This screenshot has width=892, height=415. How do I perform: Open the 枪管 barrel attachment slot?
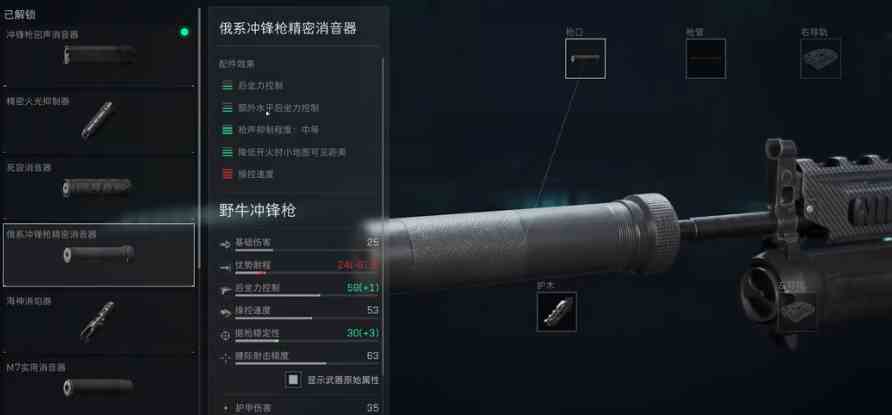(706, 59)
